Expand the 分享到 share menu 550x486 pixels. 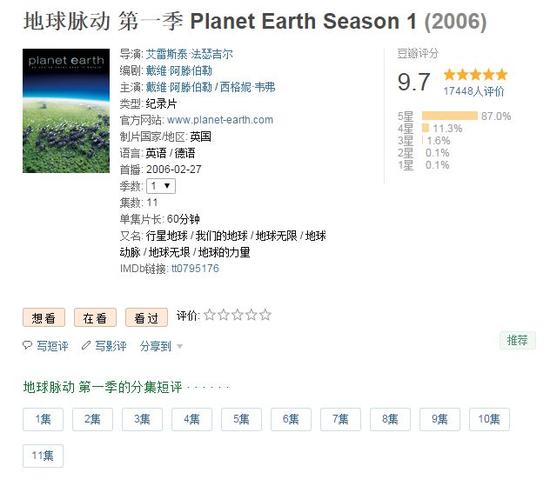click(161, 346)
